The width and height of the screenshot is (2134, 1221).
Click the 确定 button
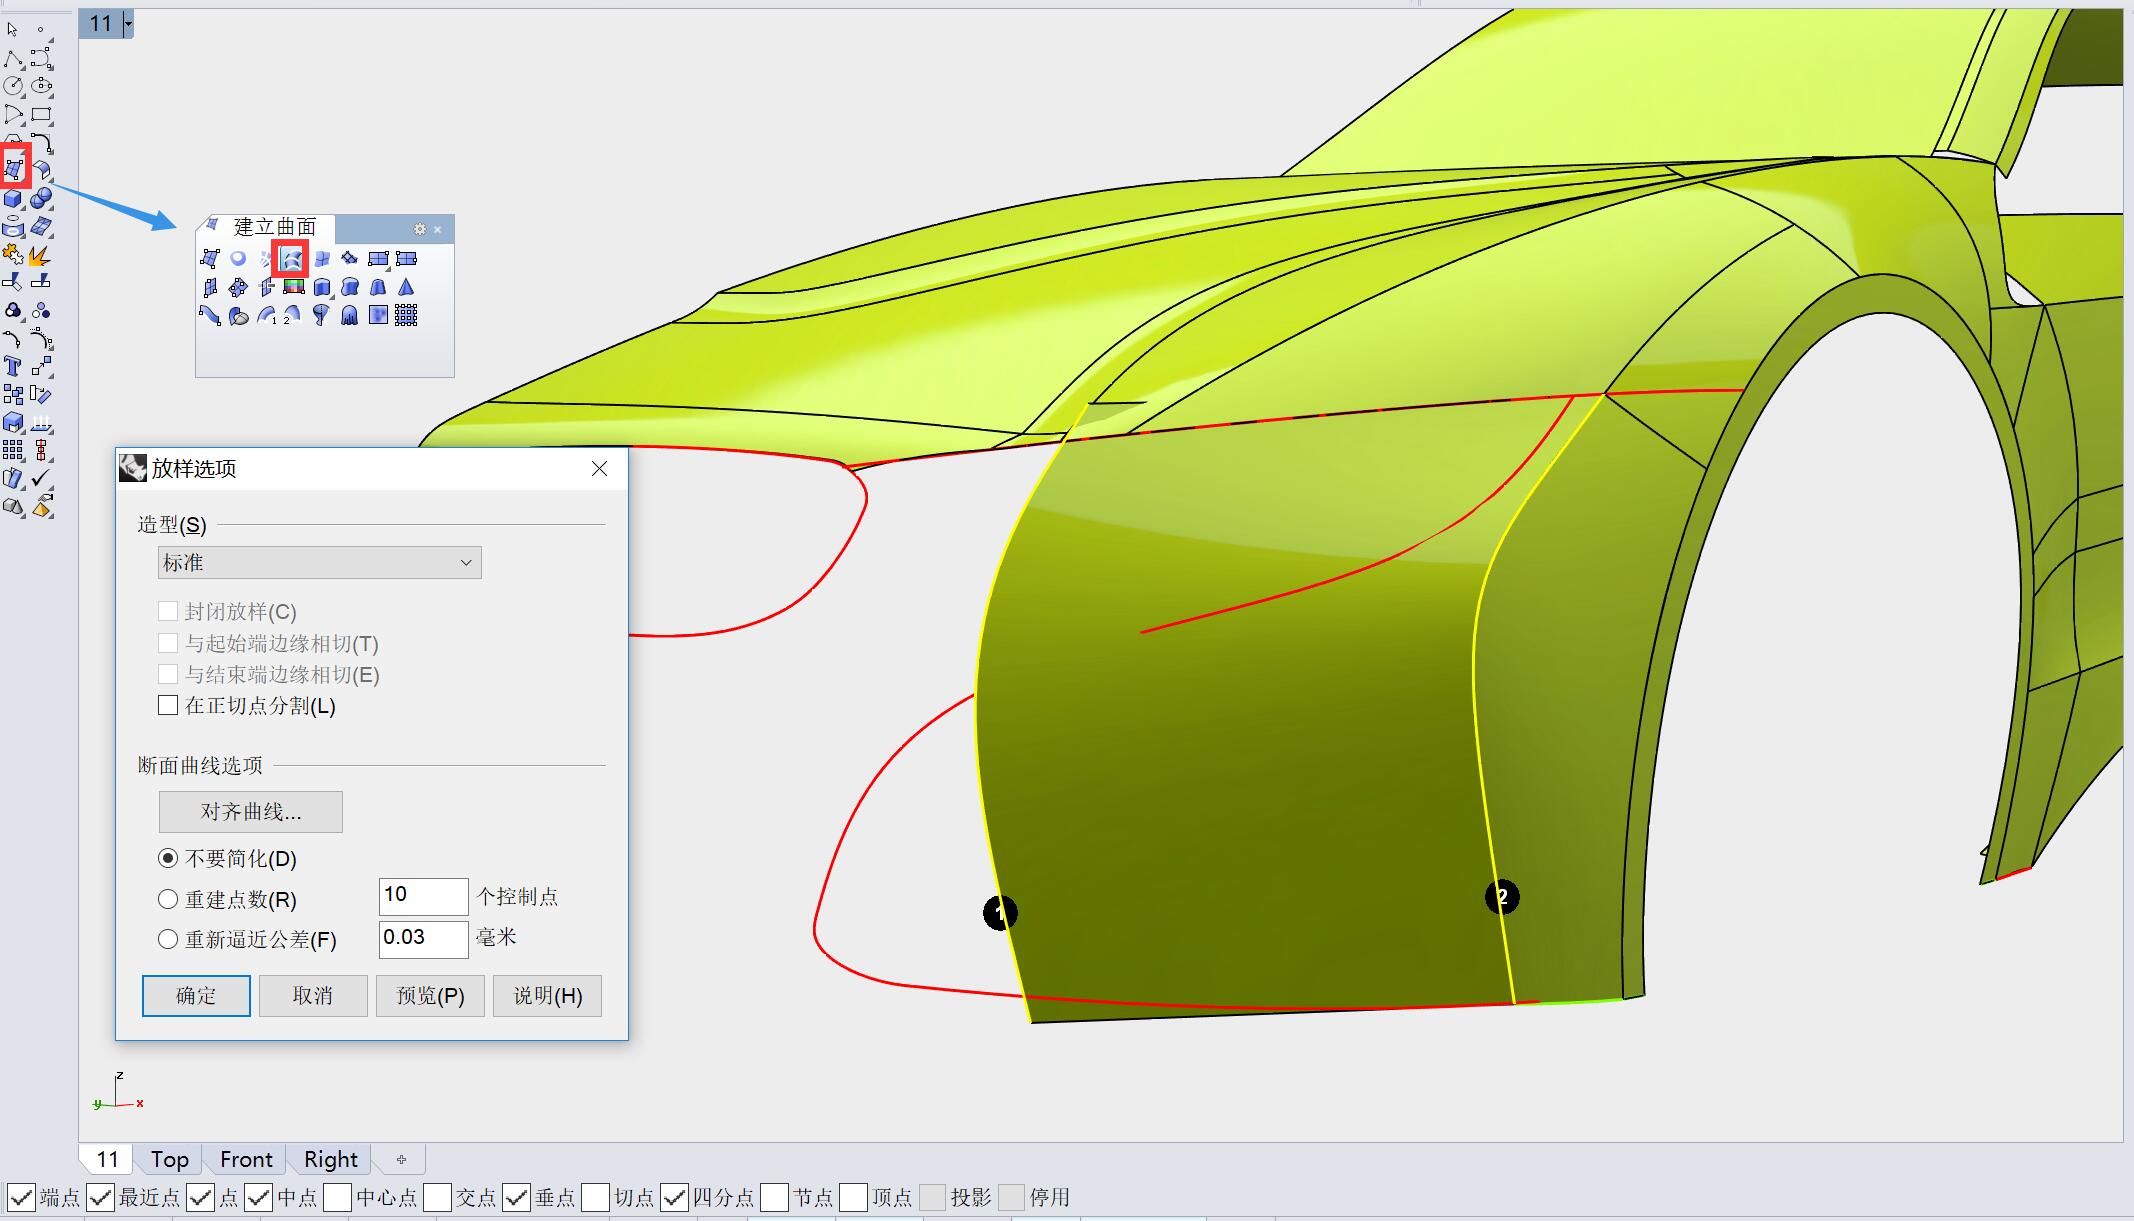tap(196, 995)
